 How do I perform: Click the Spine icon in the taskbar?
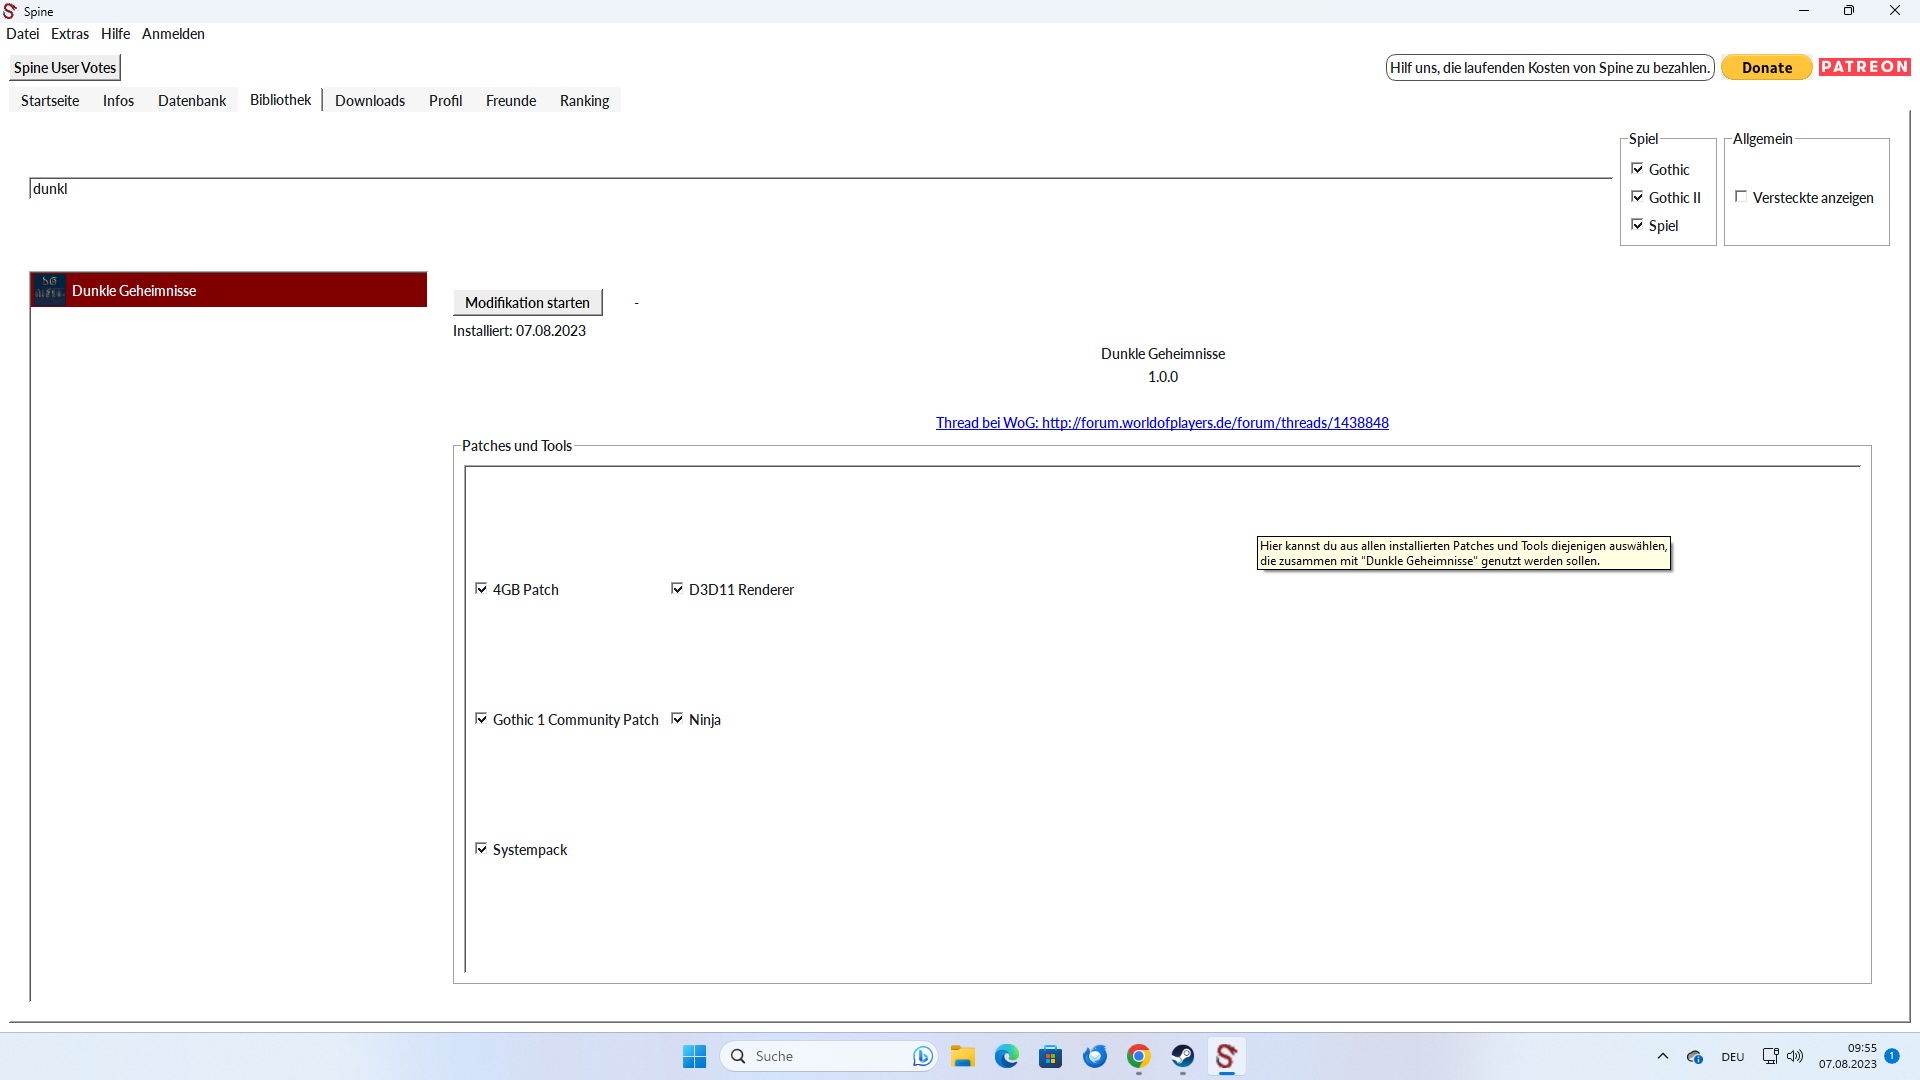1226,1056
